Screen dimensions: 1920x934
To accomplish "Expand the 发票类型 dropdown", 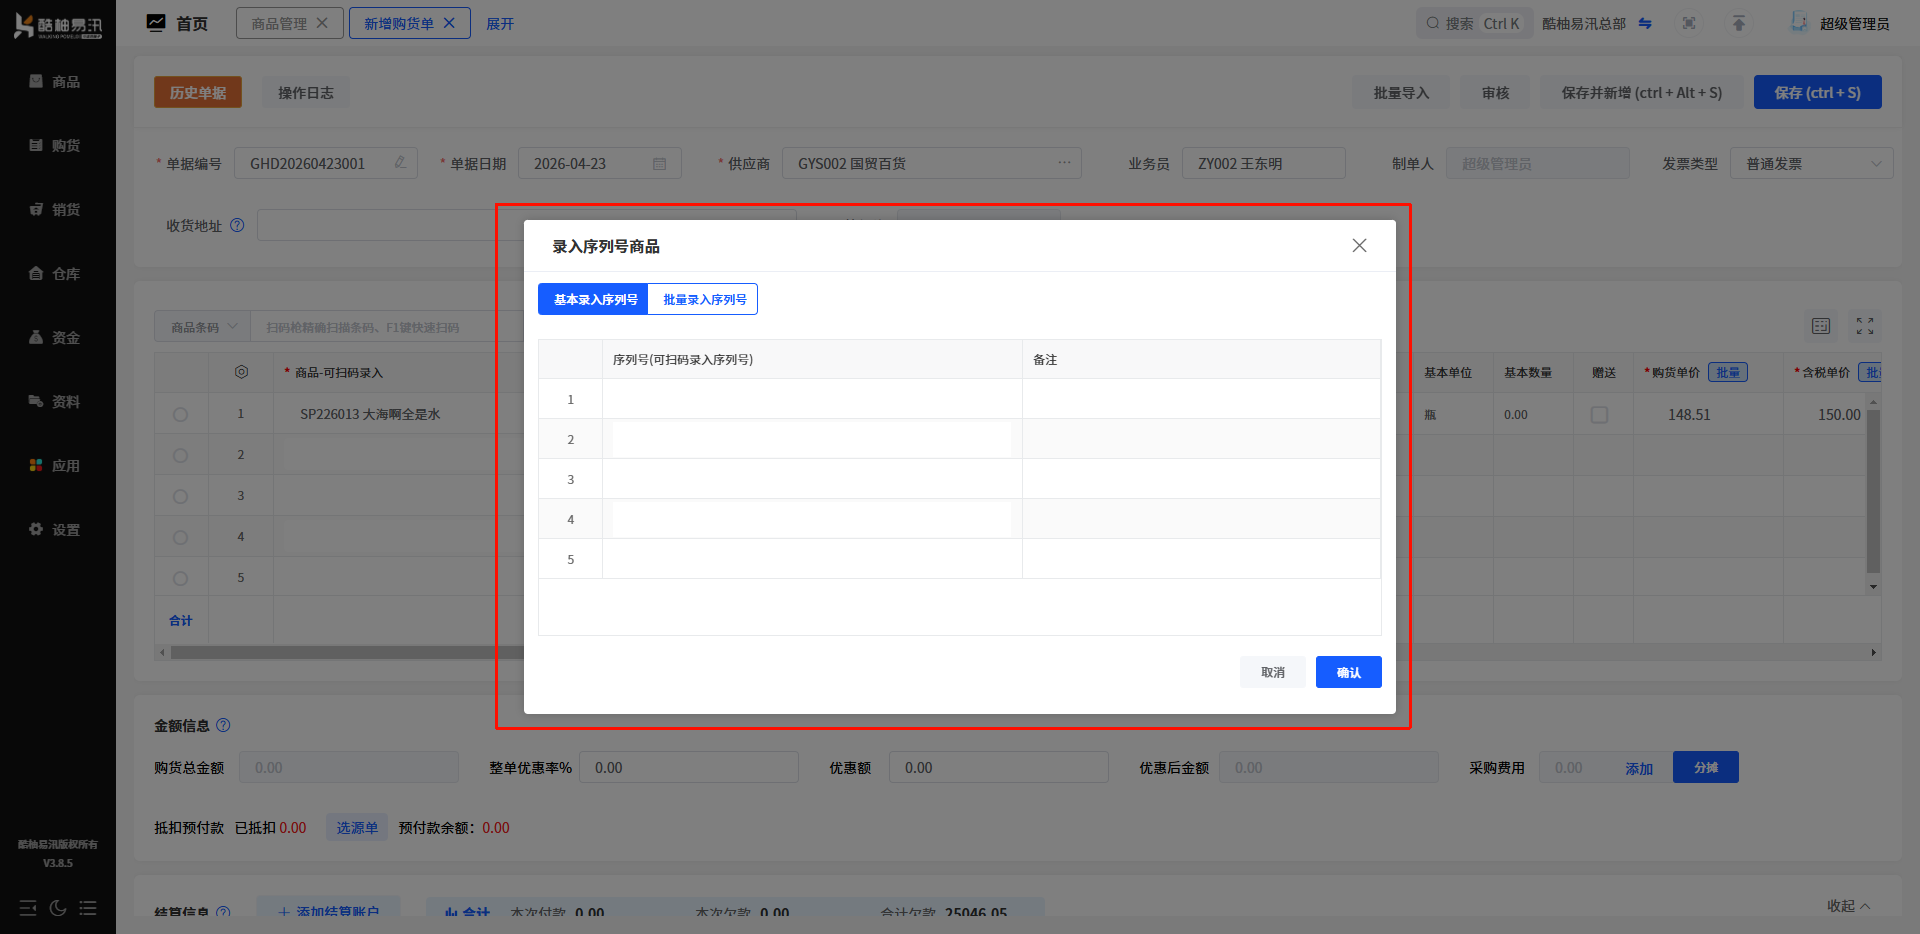I will pyautogui.click(x=1811, y=164).
